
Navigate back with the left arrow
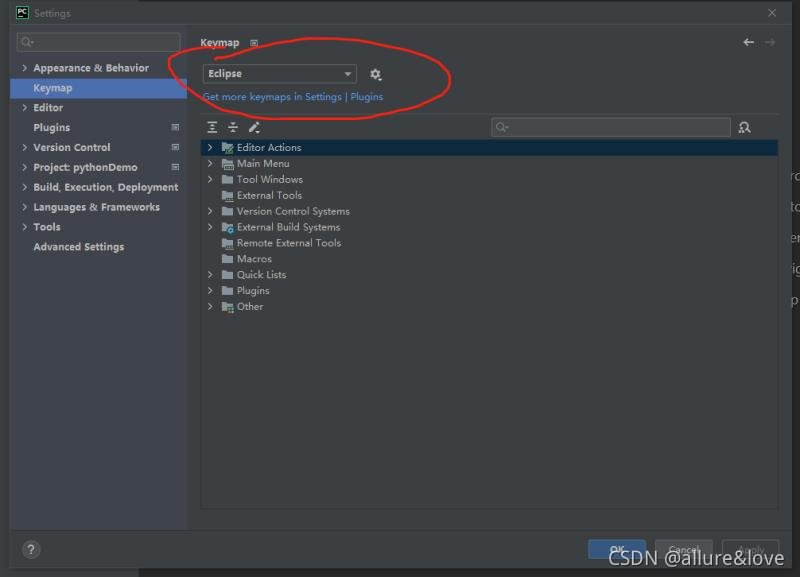748,42
